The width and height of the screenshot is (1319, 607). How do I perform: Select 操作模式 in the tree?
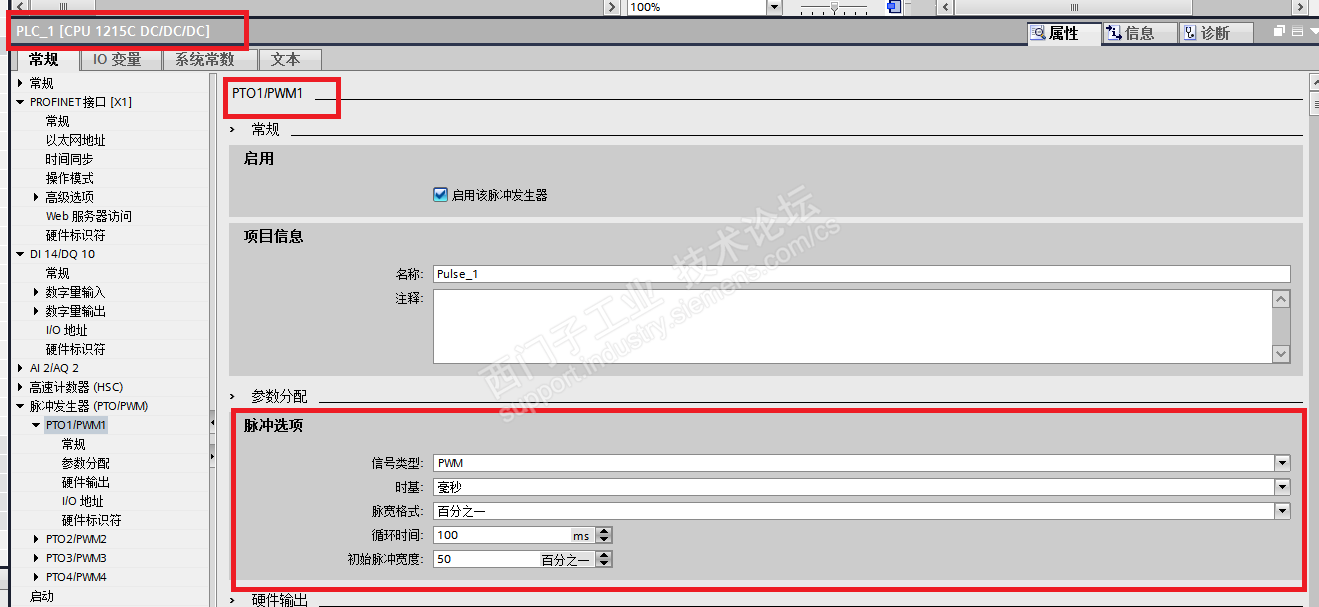[69, 178]
